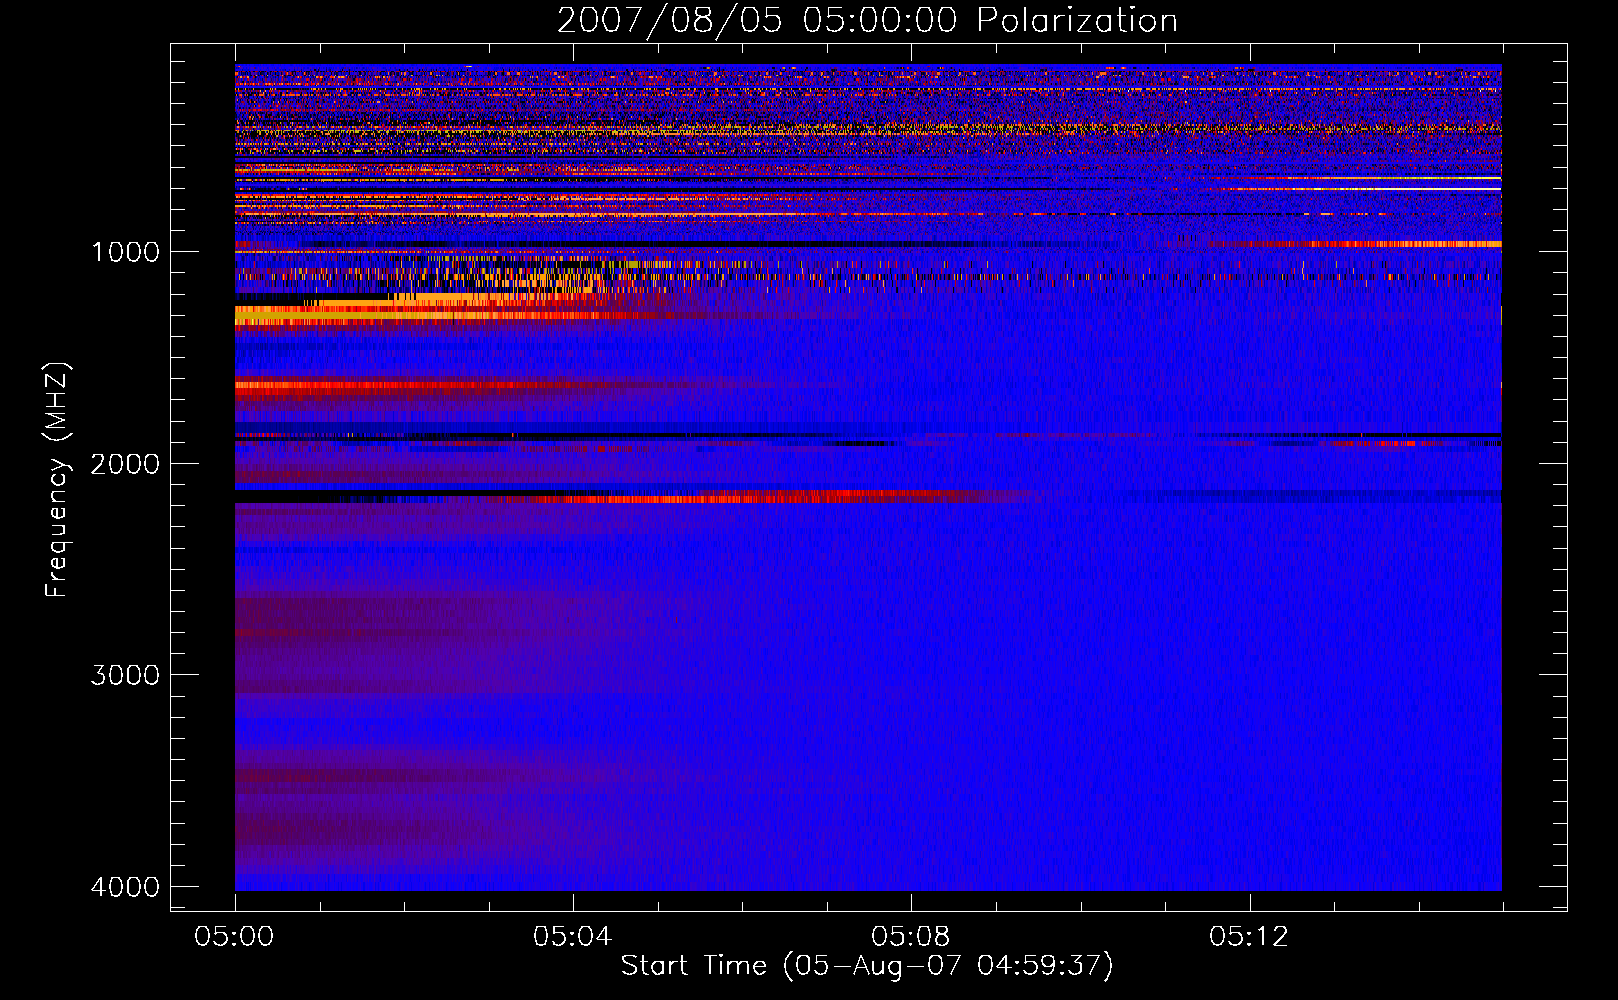Screen dimensions: 1618x1000
Task: Click the 4000 frequency tick label
Action: [x=125, y=887]
